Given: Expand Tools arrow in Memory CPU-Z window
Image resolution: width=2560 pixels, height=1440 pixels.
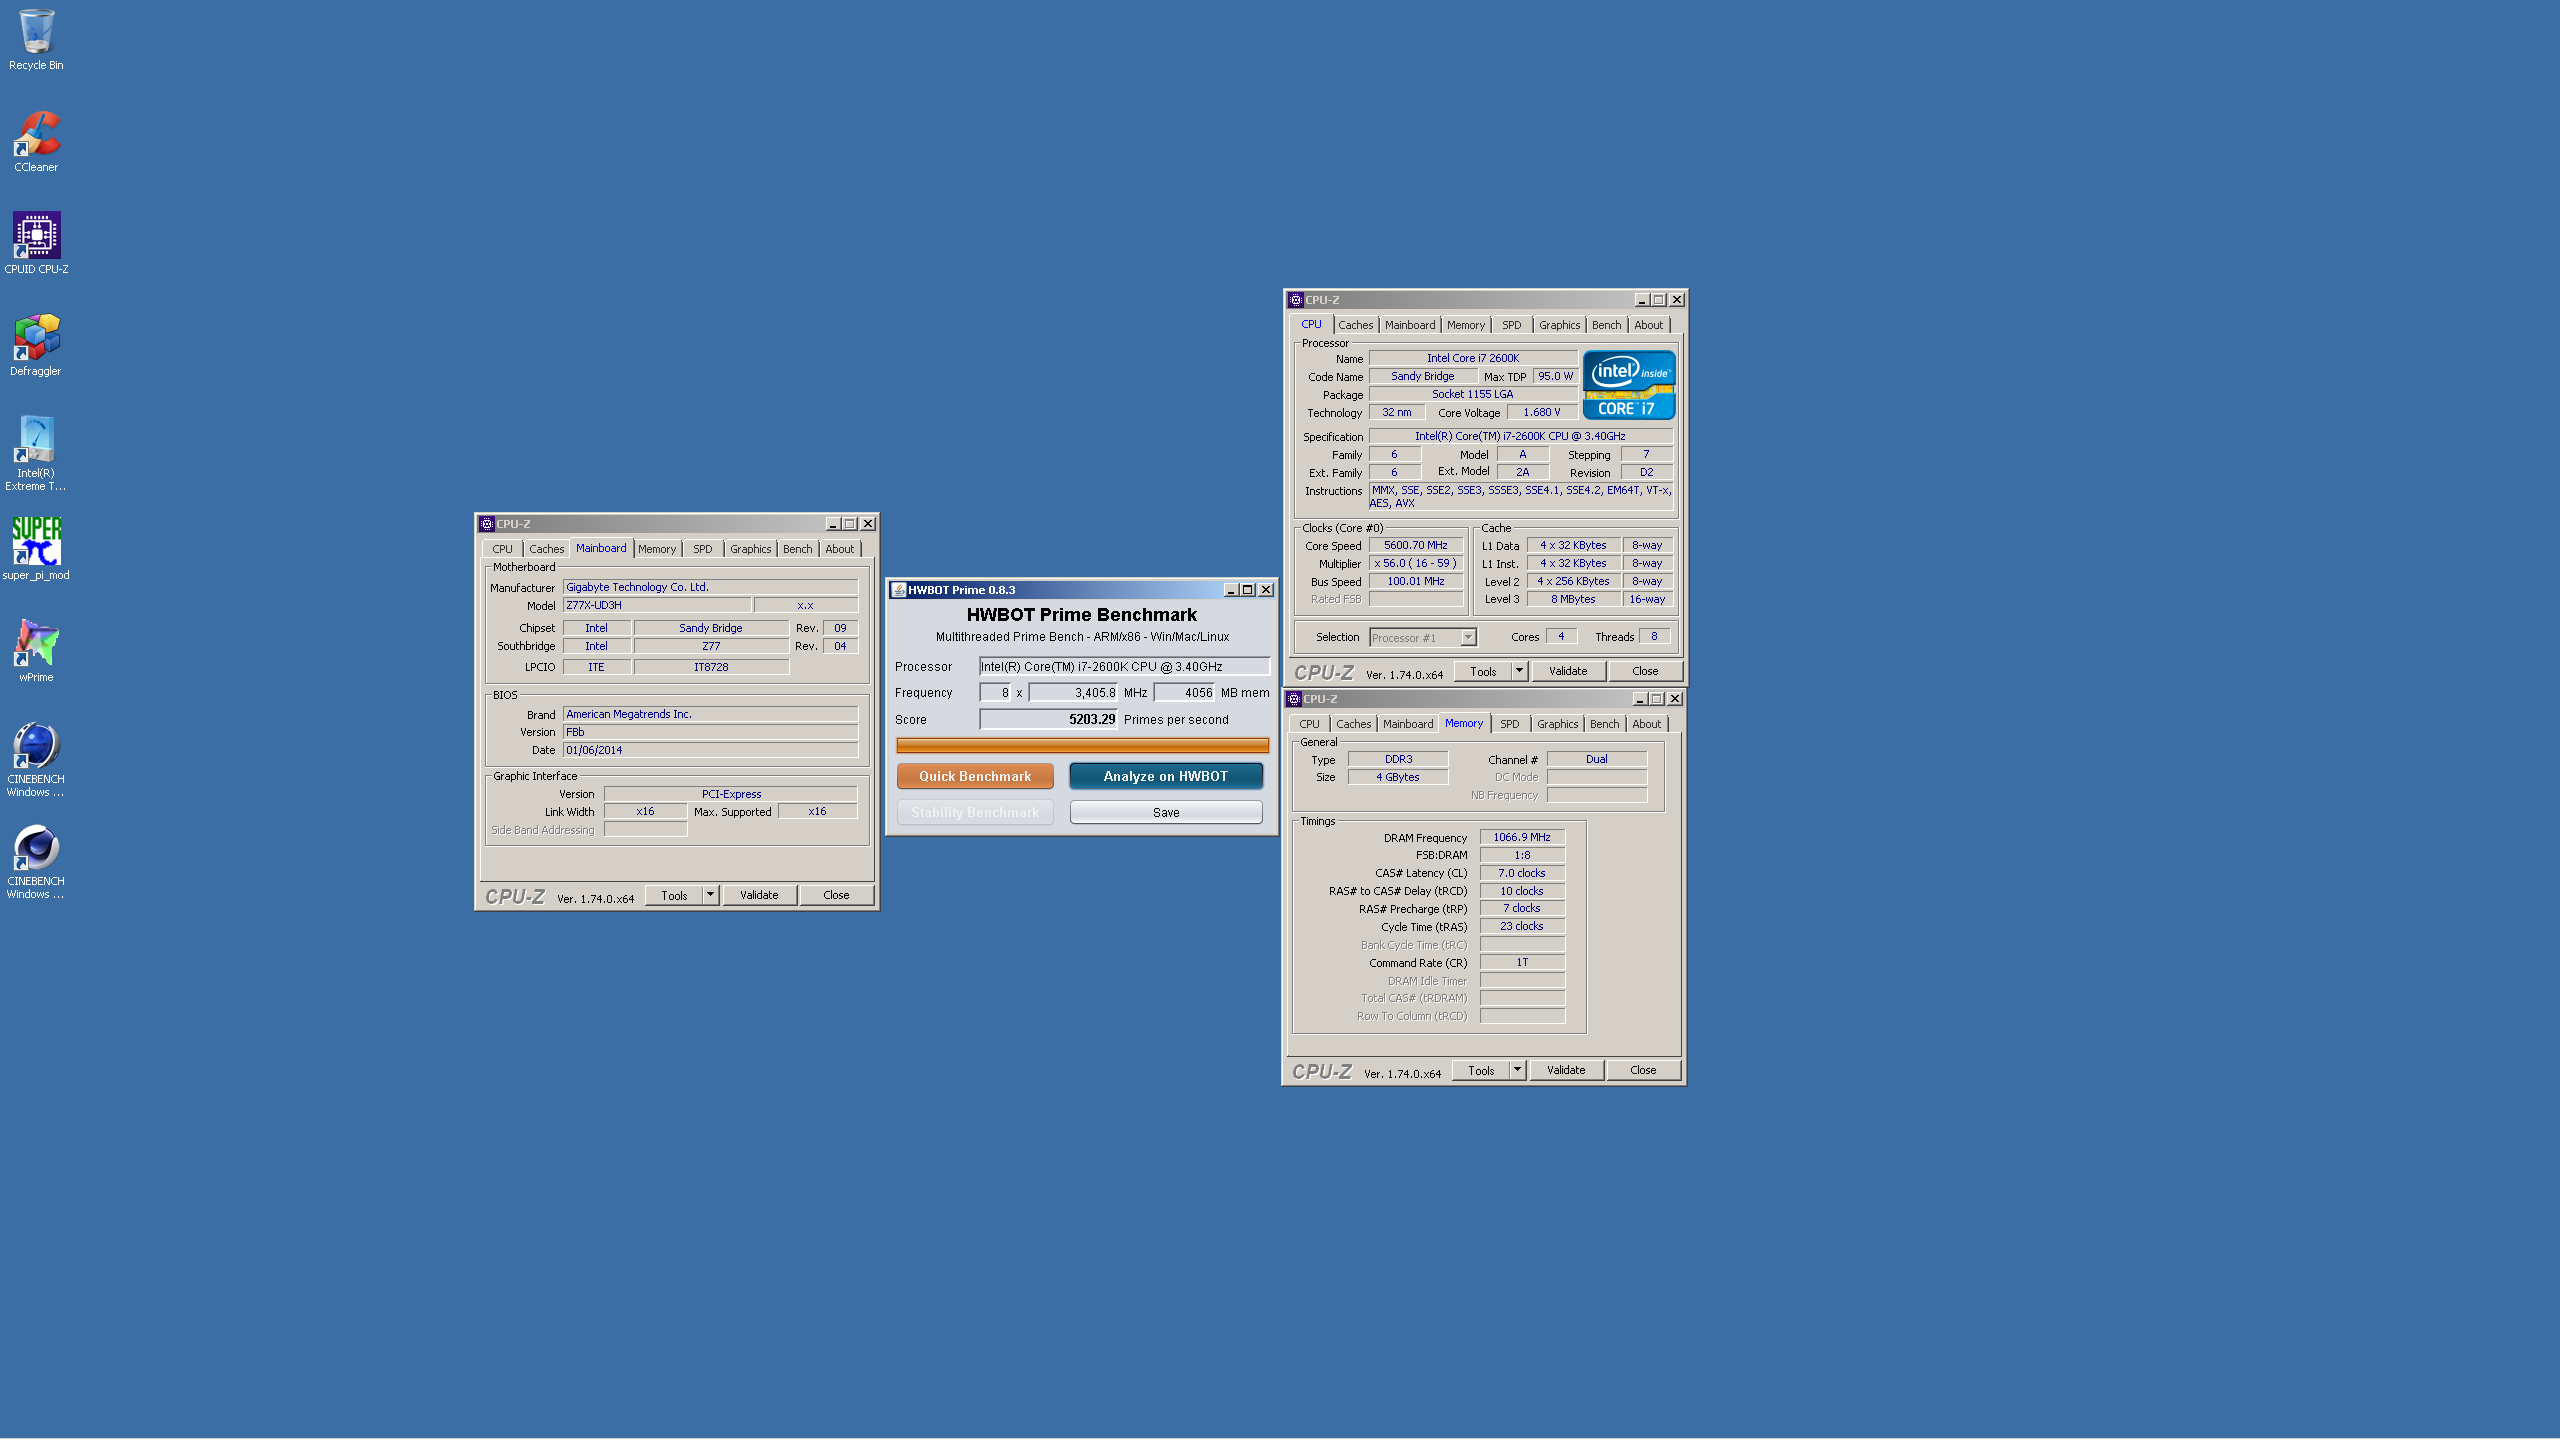Looking at the screenshot, I should [x=1517, y=1070].
